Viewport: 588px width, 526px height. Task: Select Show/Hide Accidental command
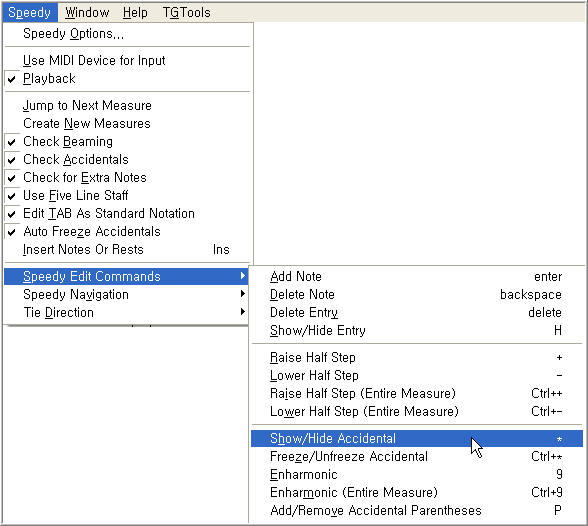click(417, 439)
